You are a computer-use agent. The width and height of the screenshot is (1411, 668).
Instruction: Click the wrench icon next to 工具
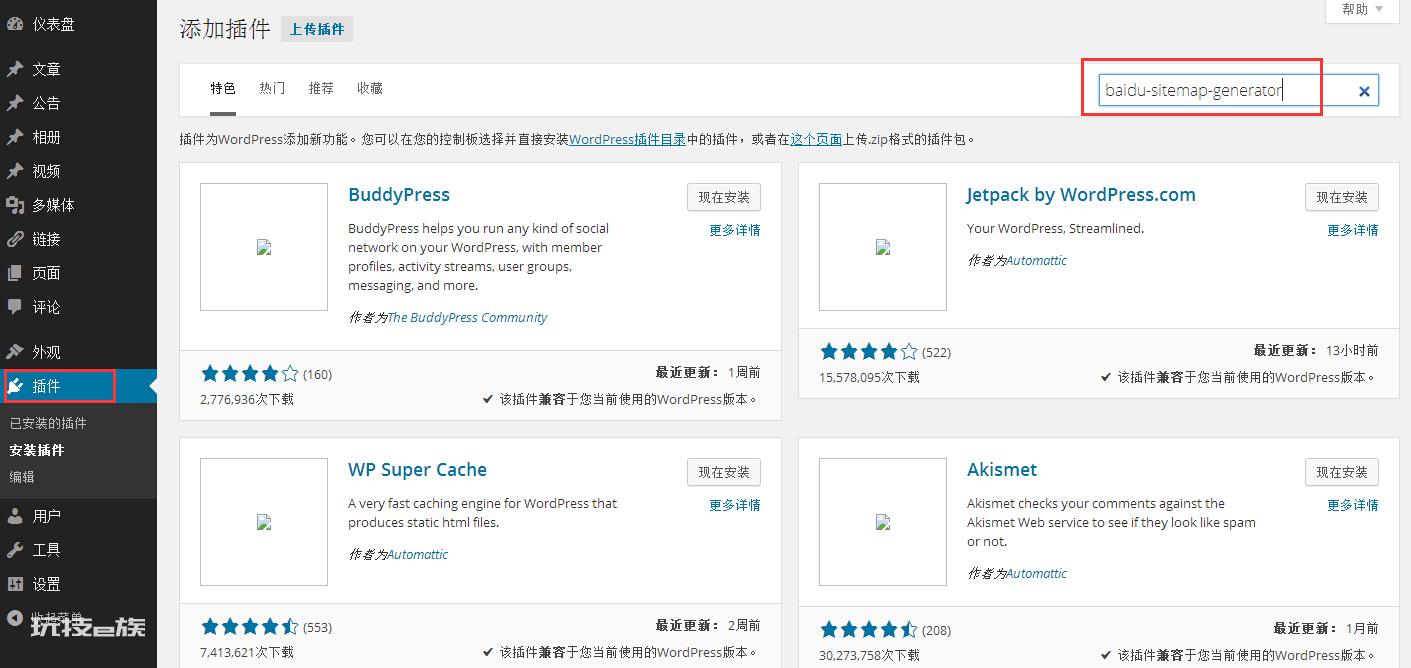(x=15, y=550)
